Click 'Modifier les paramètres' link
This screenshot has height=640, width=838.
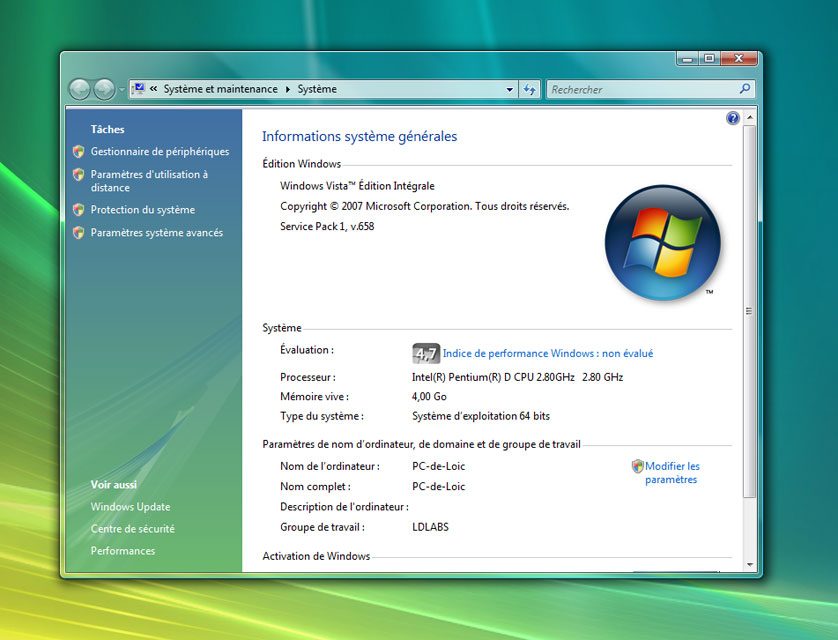pyautogui.click(x=672, y=473)
